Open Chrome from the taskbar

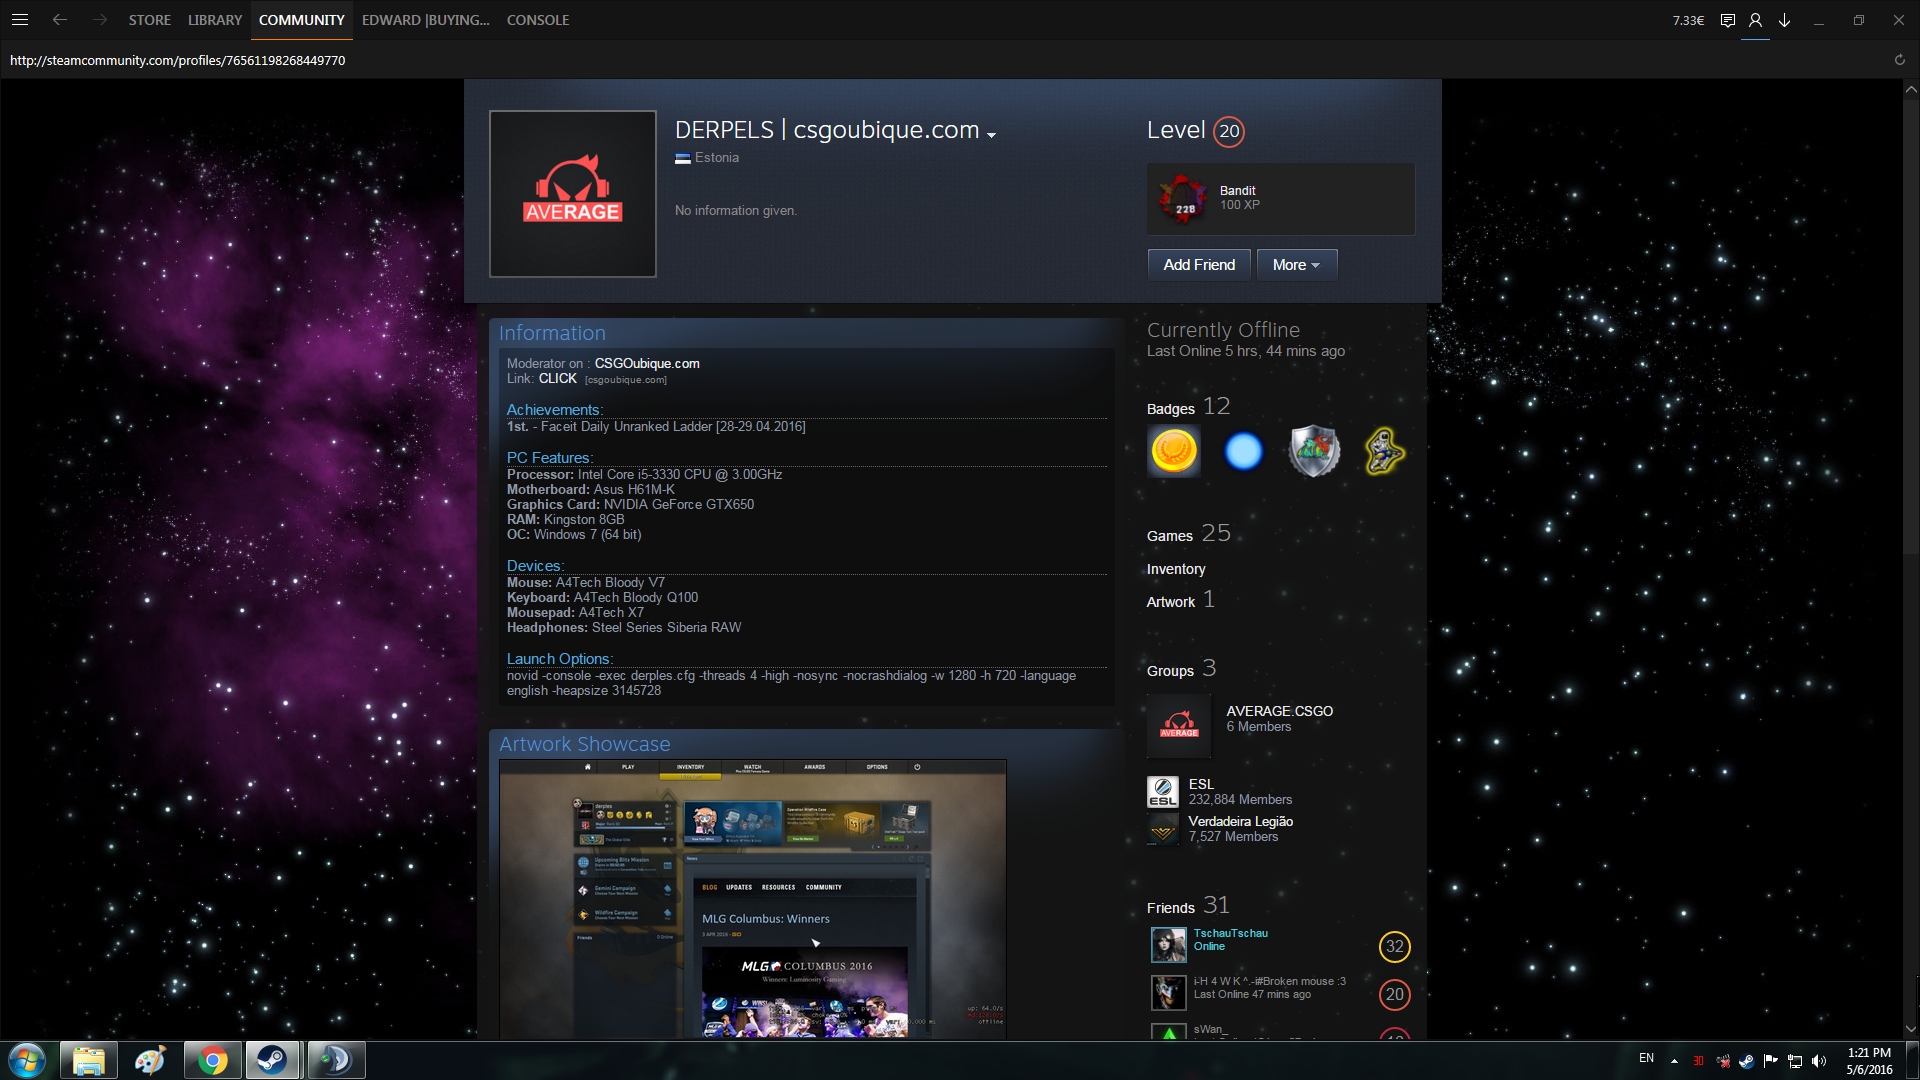pos(212,1060)
